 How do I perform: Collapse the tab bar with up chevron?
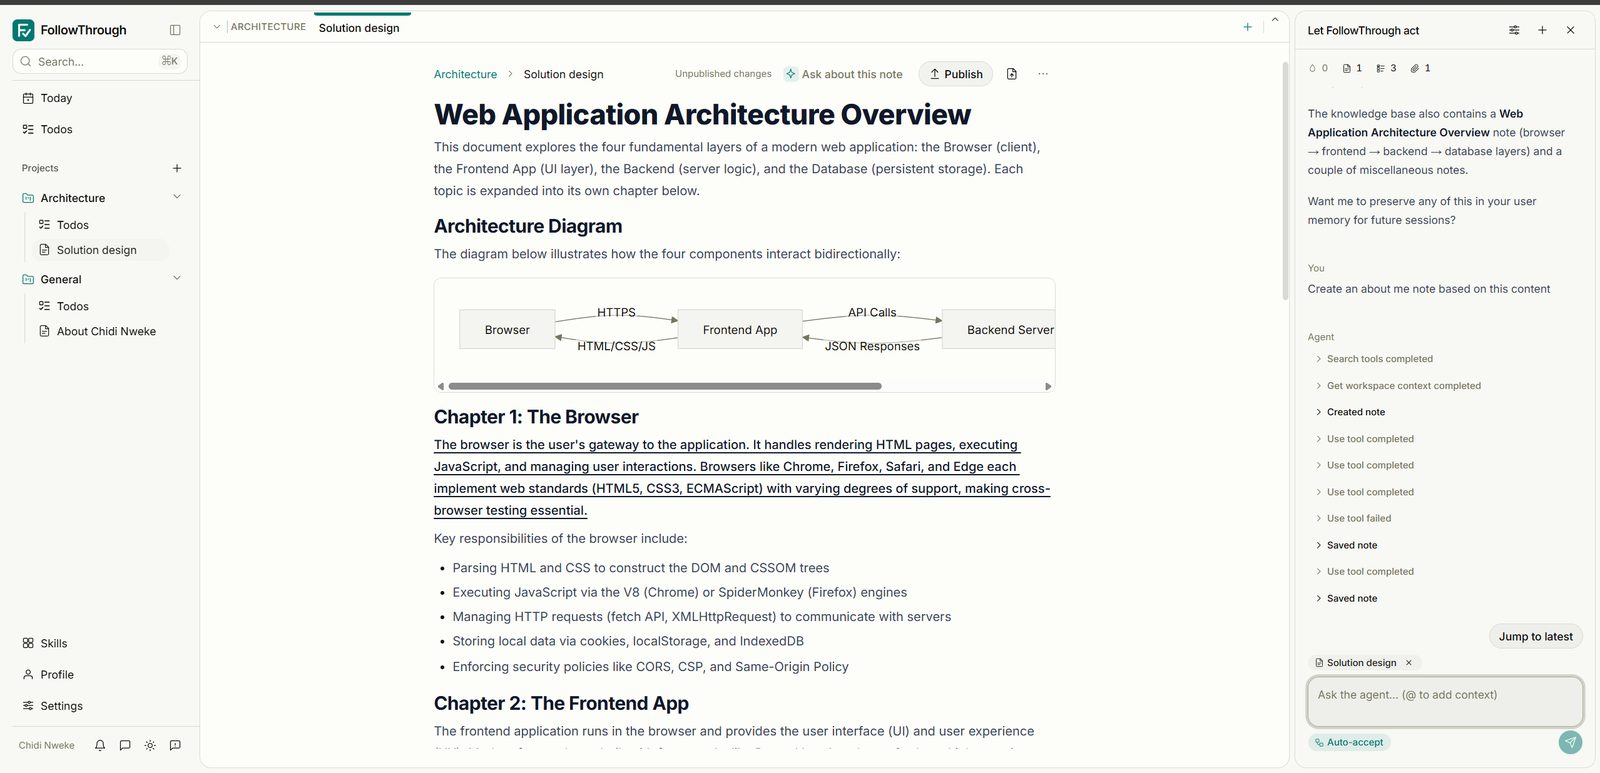pyautogui.click(x=1275, y=20)
